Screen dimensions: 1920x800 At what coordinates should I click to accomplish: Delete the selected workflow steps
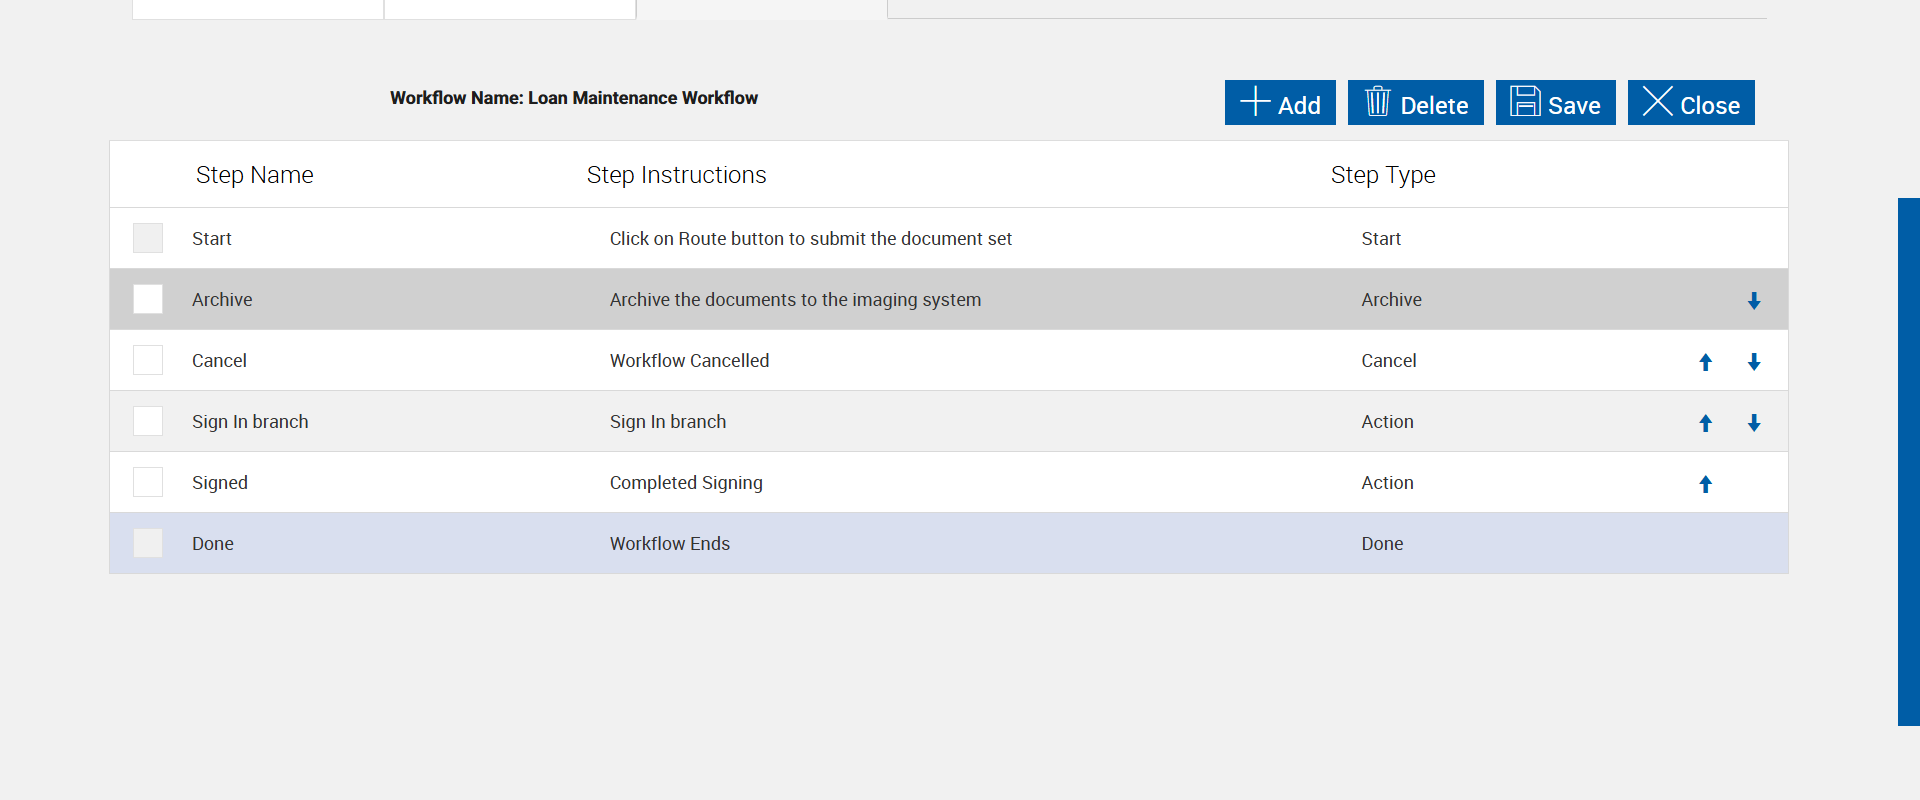(1415, 103)
